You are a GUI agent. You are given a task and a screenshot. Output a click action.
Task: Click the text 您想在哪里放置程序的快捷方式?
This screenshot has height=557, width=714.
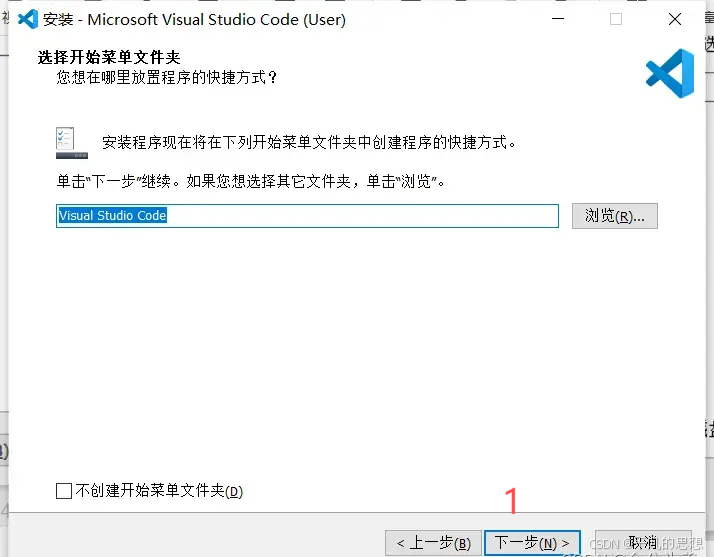tap(167, 77)
